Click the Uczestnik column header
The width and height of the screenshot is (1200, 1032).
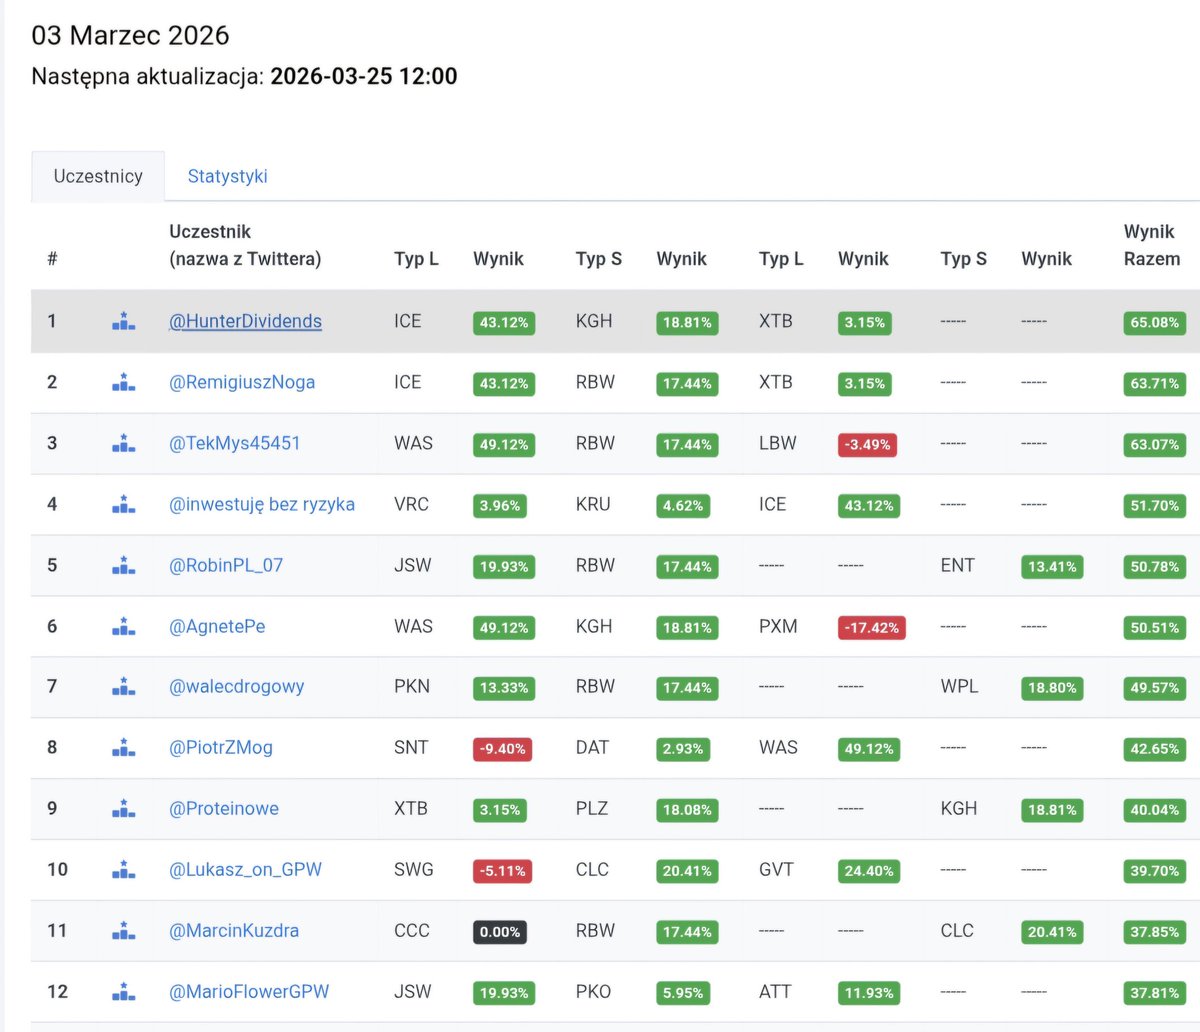245,245
